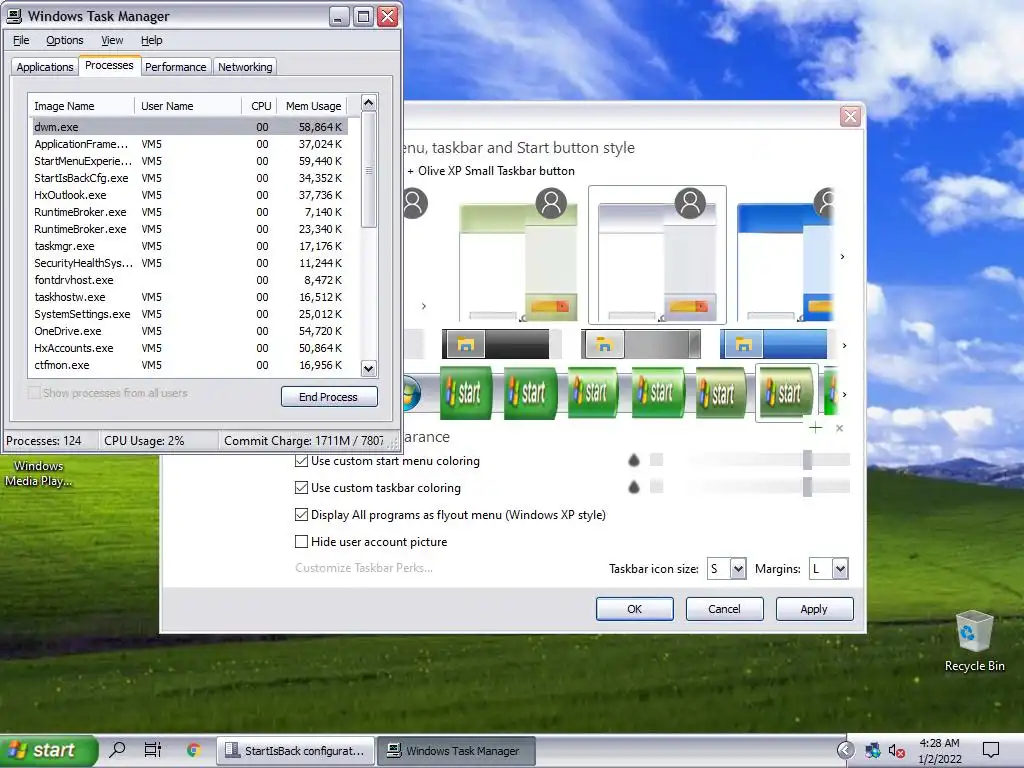Click start menu color swatch
1024x768 pixels.
point(657,460)
